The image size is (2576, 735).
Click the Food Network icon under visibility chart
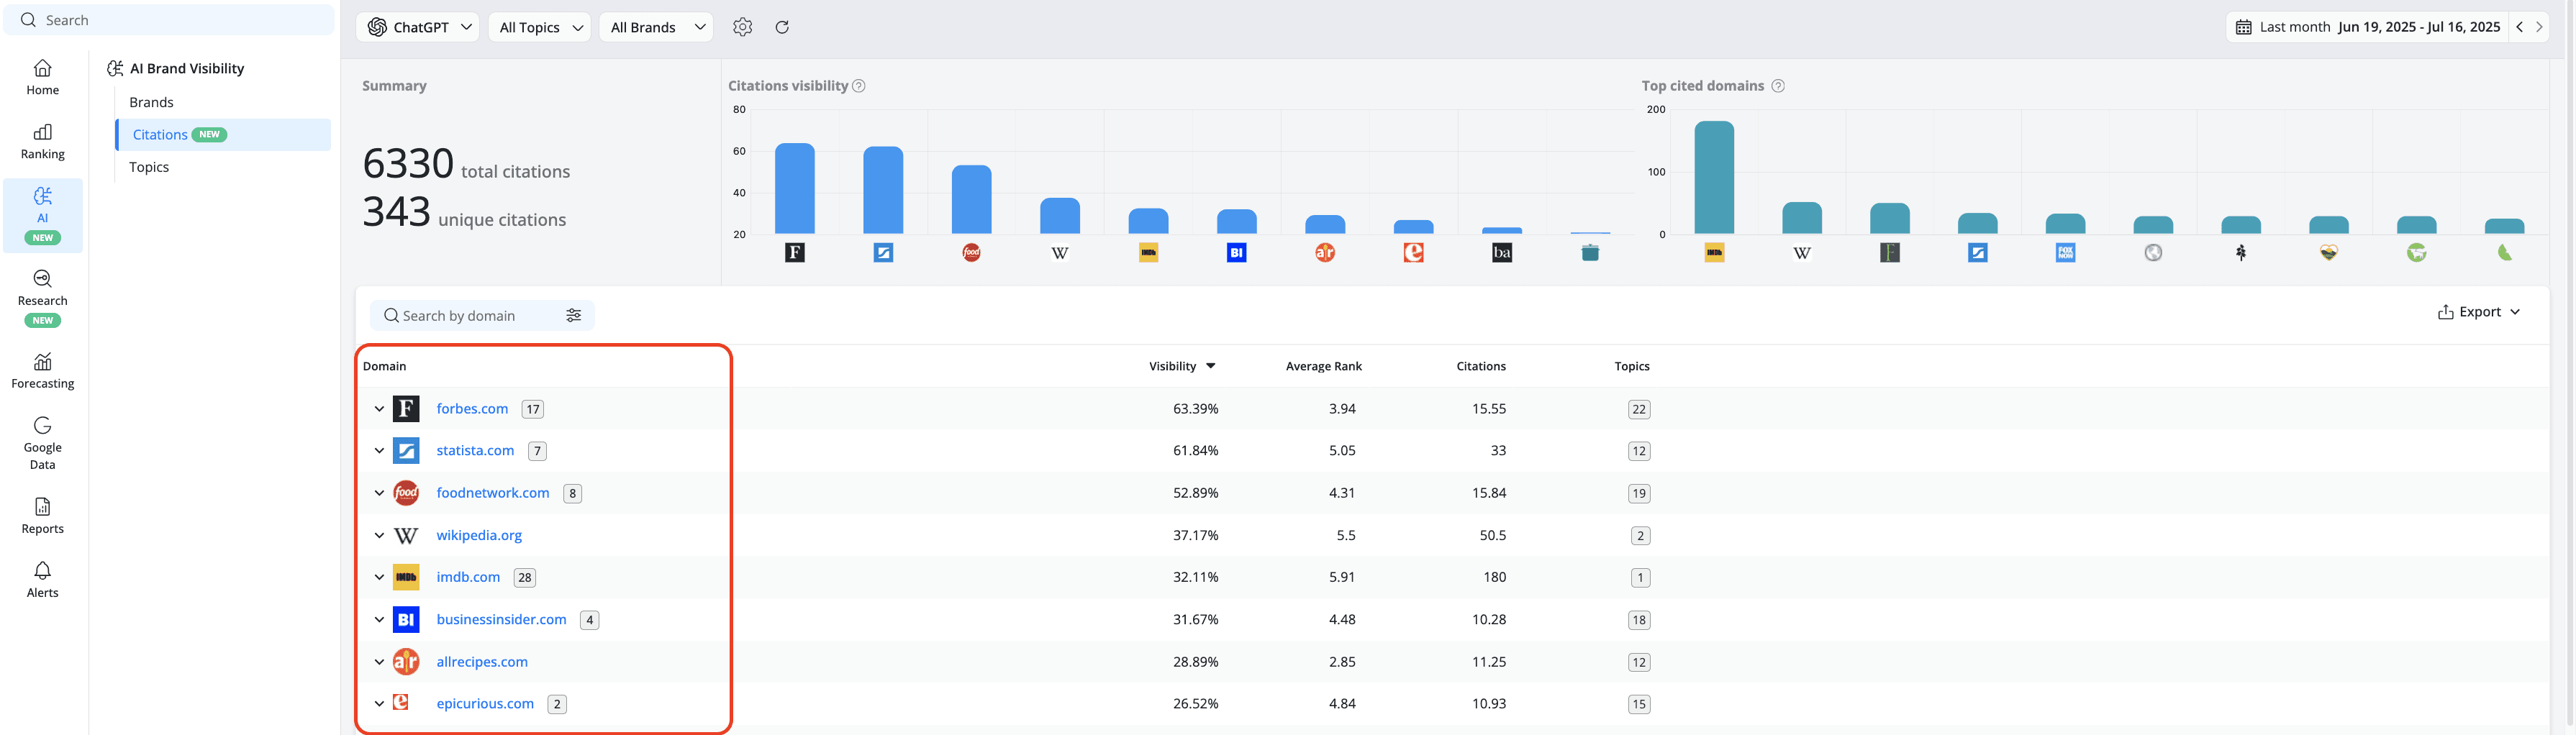tap(971, 253)
